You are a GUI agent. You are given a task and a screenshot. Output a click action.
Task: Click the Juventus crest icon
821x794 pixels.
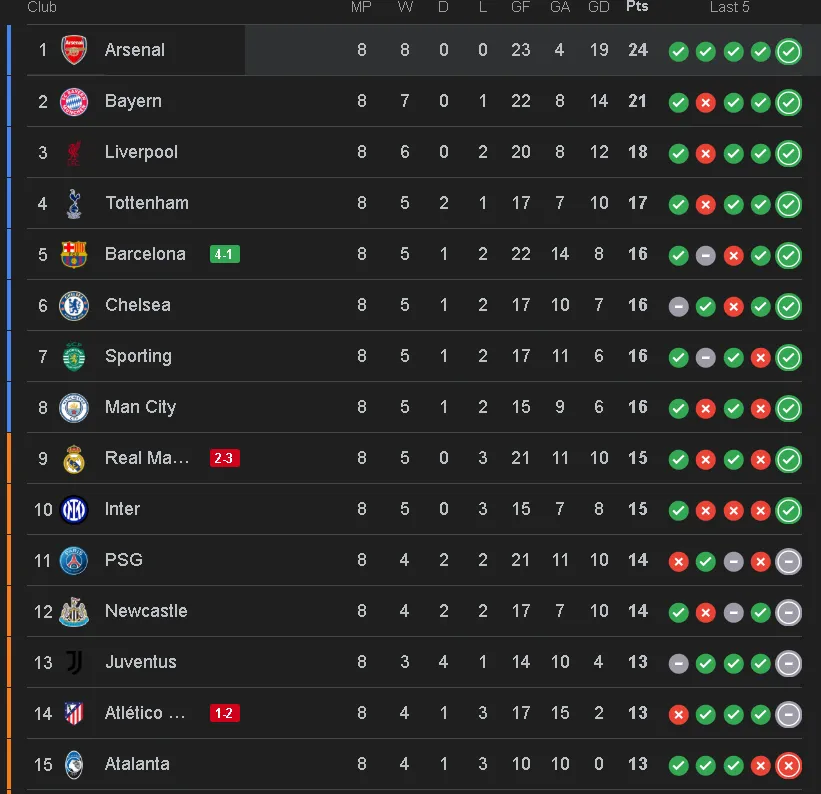point(74,662)
